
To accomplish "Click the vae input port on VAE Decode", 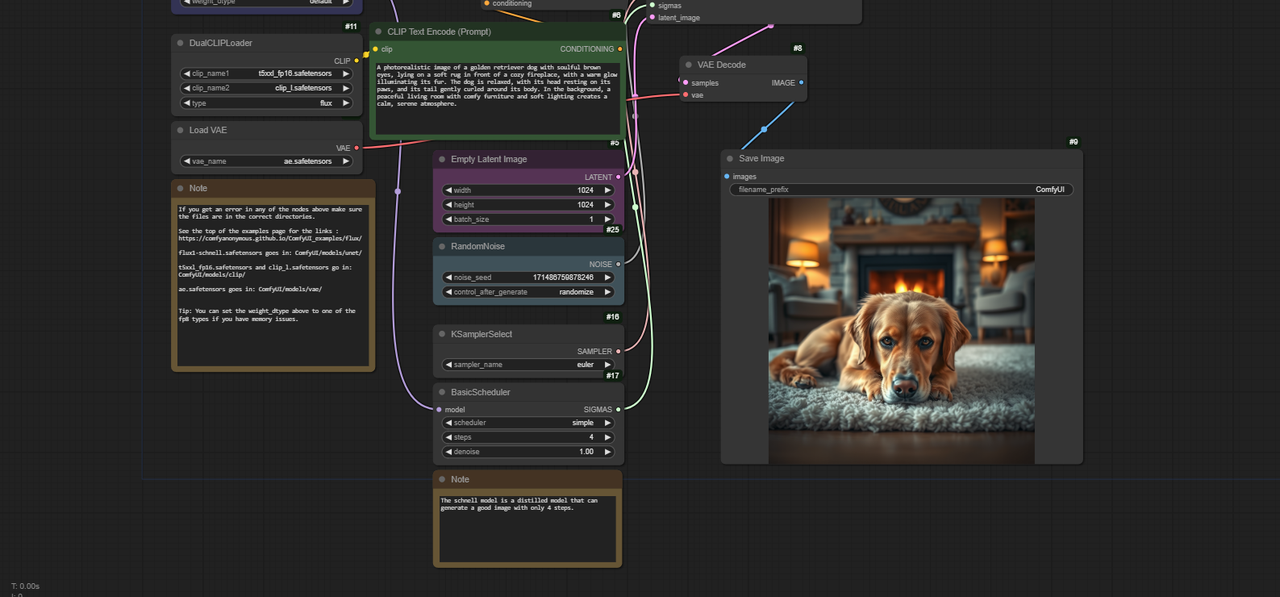I will pos(685,95).
